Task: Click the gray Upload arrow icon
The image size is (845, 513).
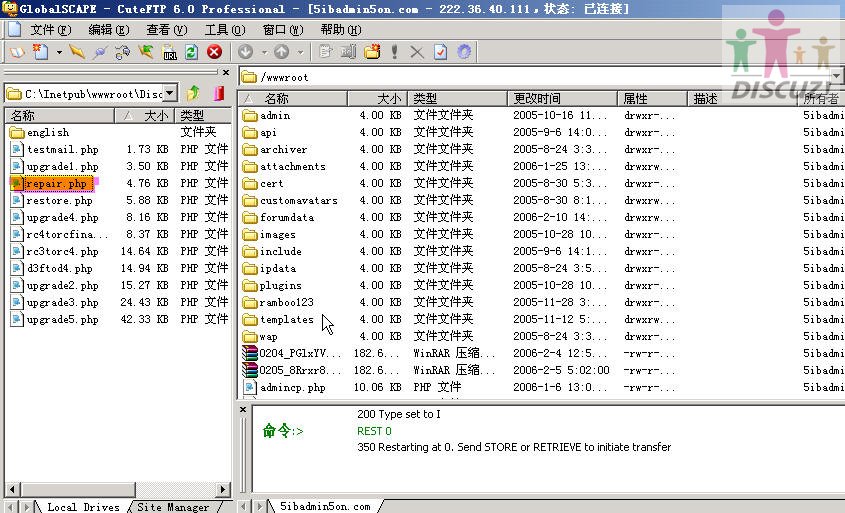Action: [x=282, y=52]
